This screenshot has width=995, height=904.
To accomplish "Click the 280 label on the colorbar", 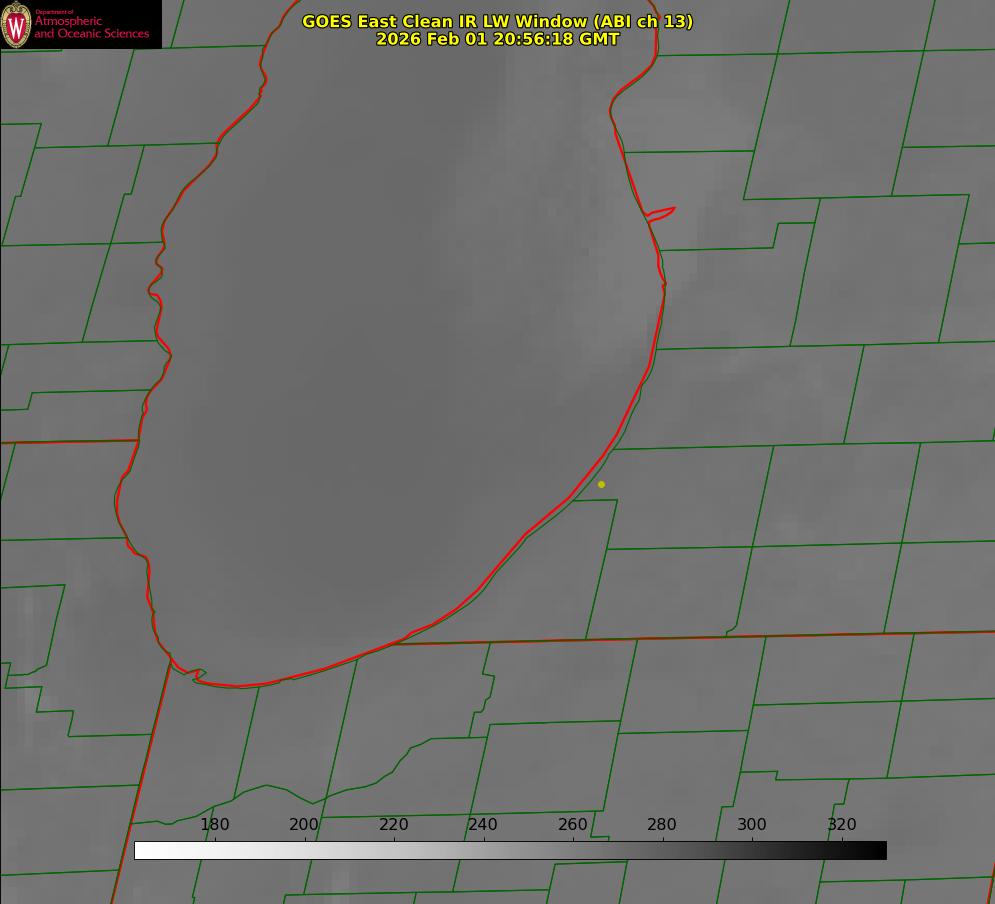I will 662,825.
